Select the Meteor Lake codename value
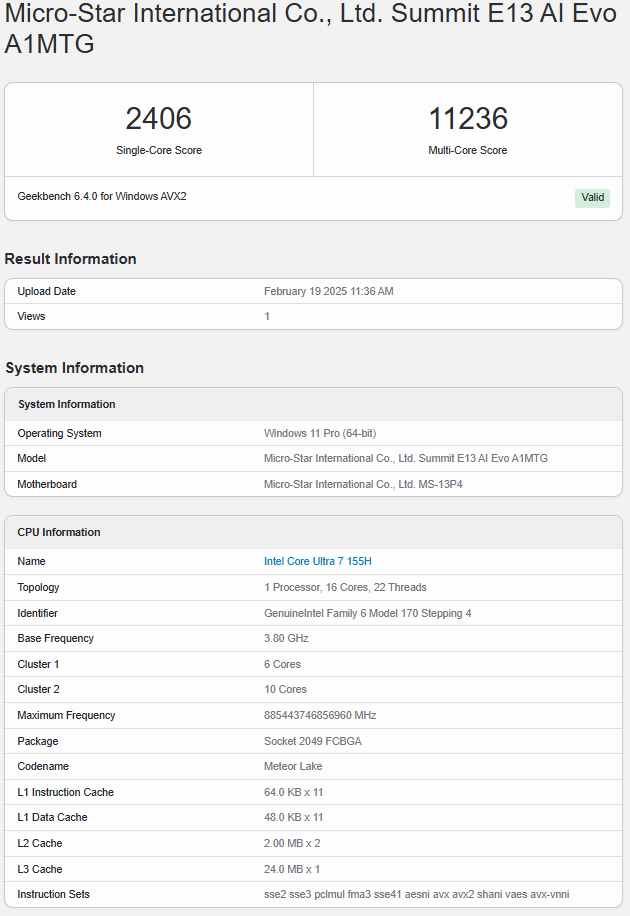The height and width of the screenshot is (916, 630). (293, 766)
